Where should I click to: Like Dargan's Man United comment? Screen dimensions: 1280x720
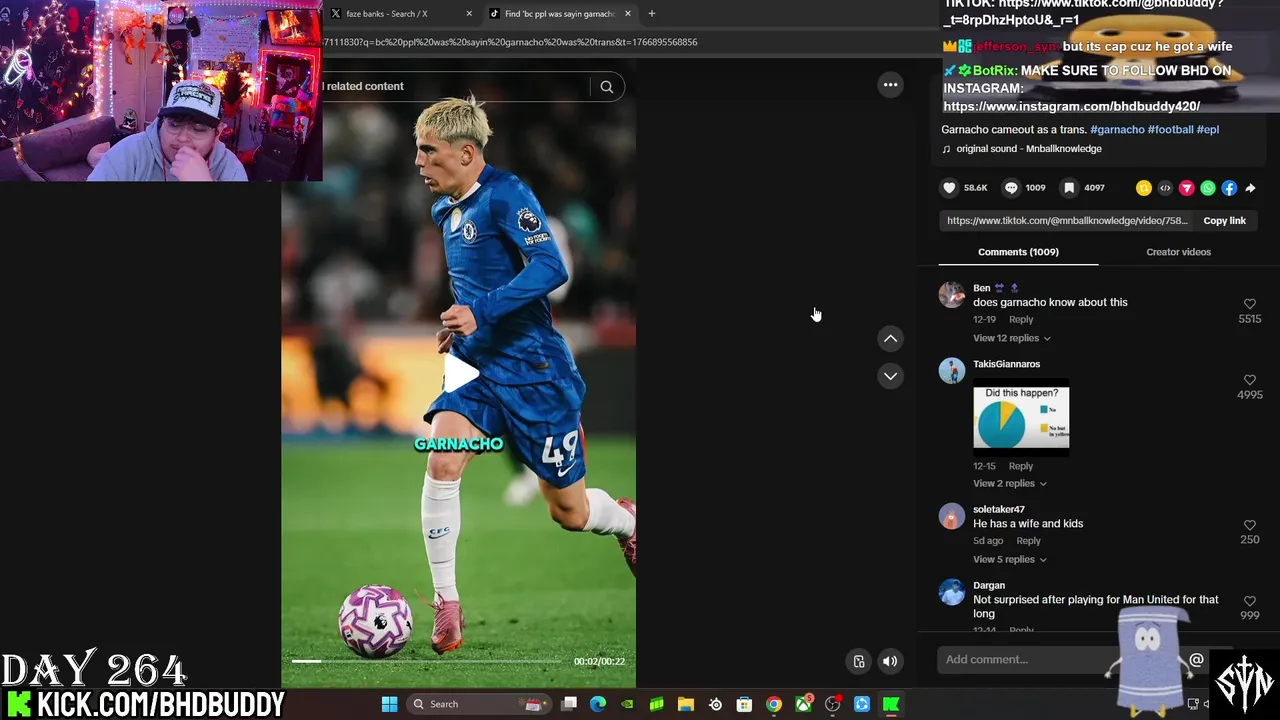[x=1249, y=601]
